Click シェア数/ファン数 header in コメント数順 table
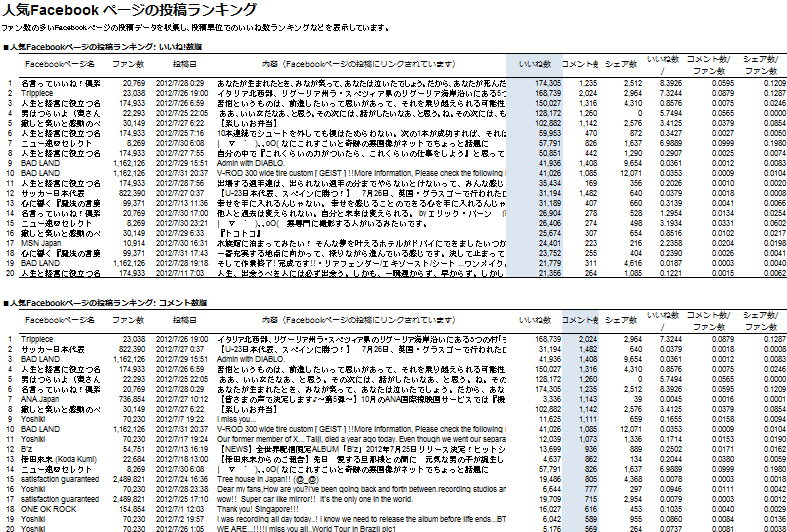 [x=760, y=320]
